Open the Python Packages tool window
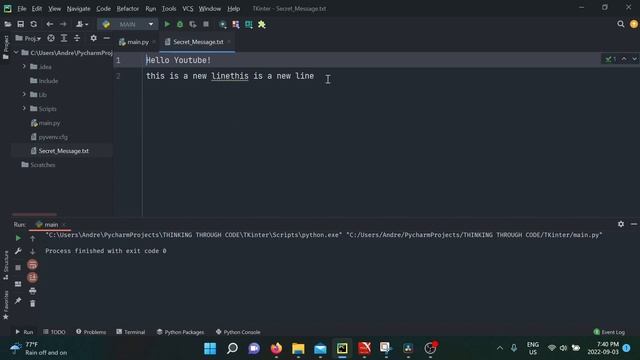Viewport: 640px width, 360px height. [180, 332]
